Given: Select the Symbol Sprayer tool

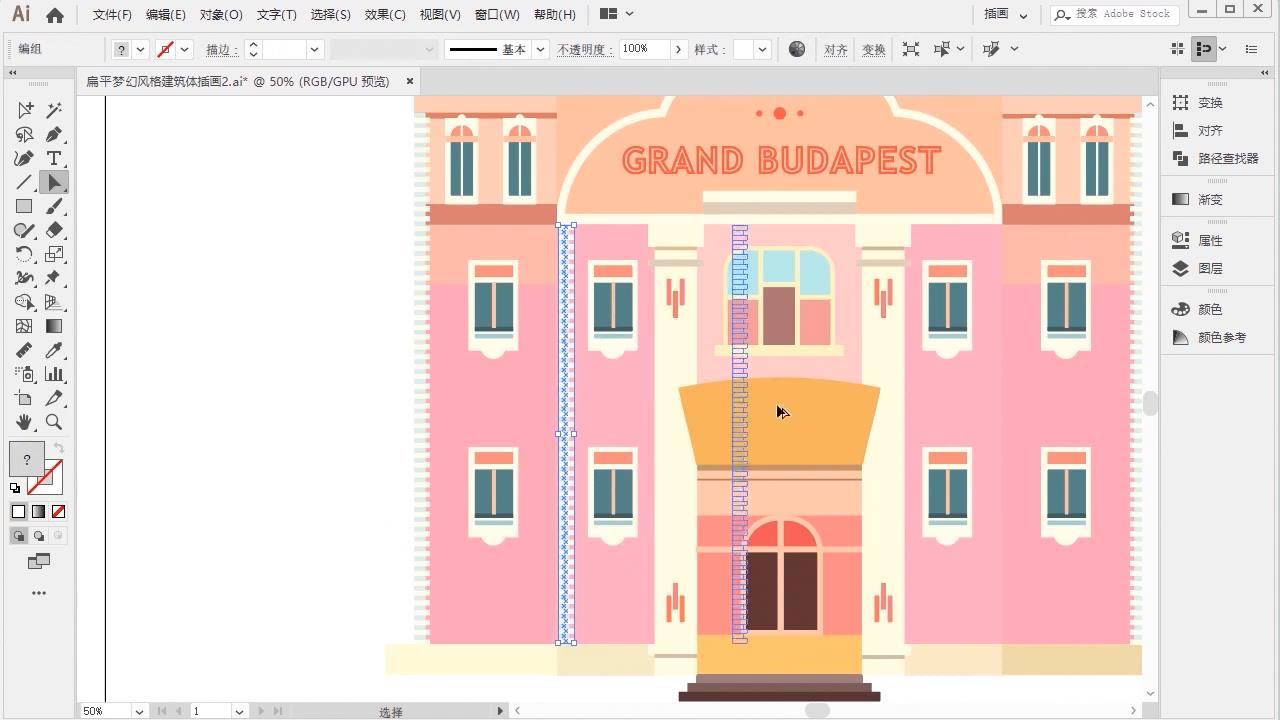Looking at the screenshot, I should (25, 374).
